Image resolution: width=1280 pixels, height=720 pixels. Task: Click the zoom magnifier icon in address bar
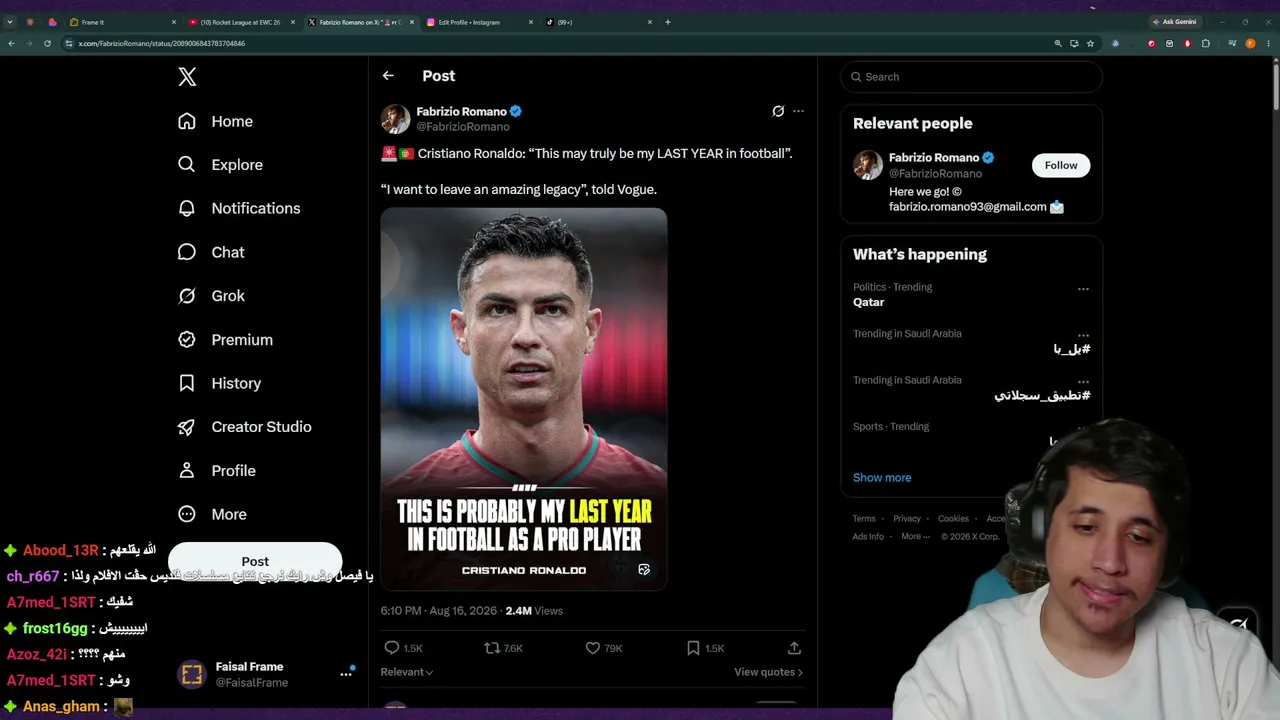point(1058,44)
